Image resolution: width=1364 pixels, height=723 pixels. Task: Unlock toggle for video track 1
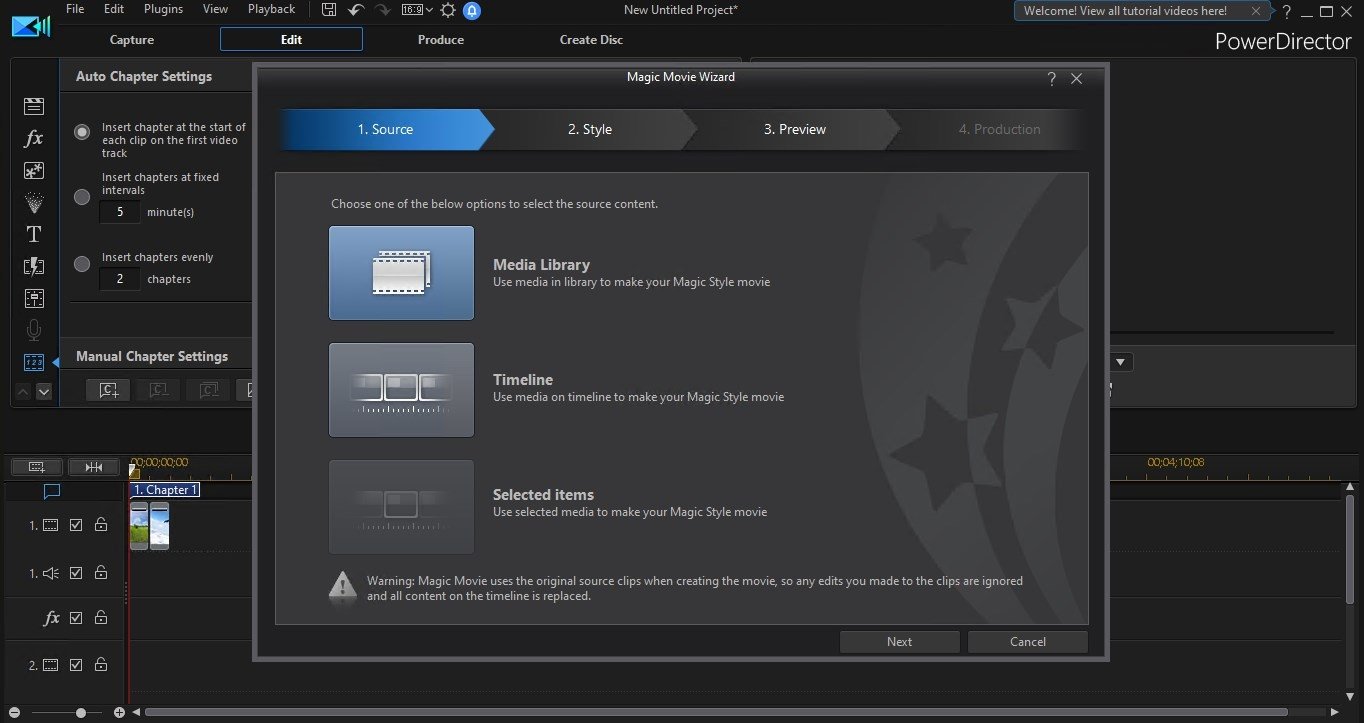[x=101, y=525]
